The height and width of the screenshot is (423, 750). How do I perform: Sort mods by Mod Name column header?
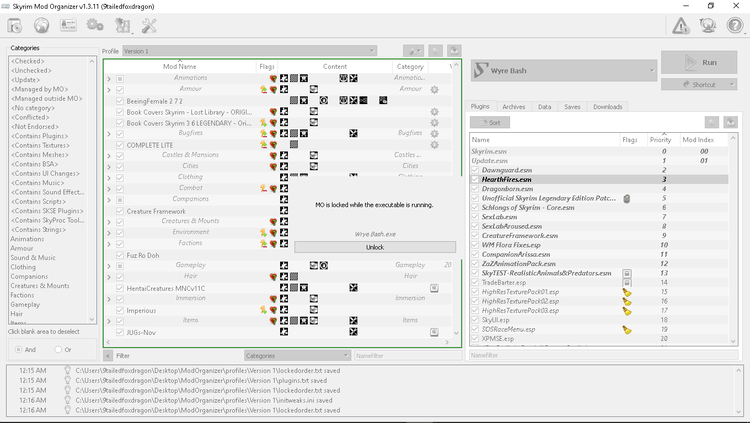pyautogui.click(x=180, y=67)
